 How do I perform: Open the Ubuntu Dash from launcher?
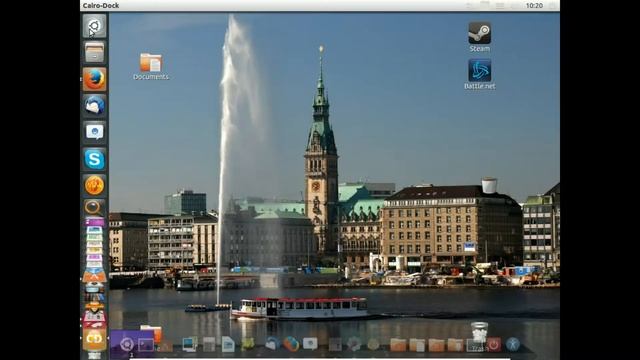(94, 26)
